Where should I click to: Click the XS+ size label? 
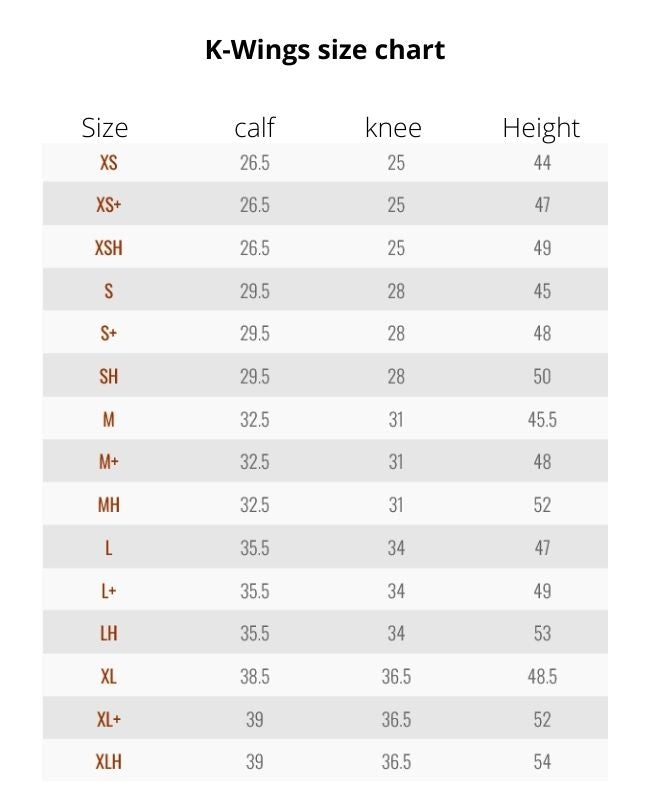point(108,205)
